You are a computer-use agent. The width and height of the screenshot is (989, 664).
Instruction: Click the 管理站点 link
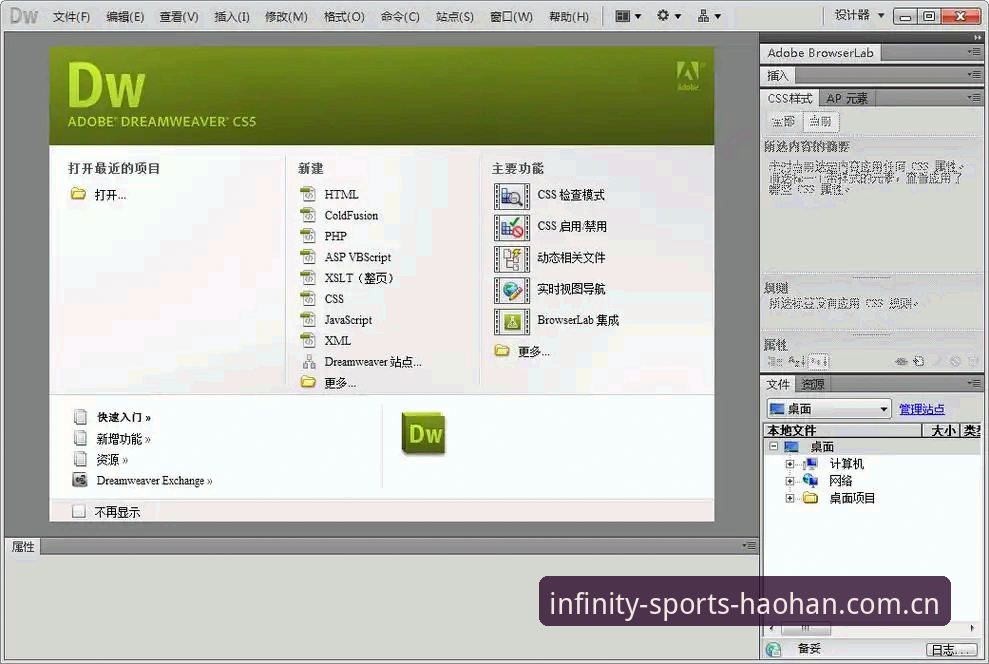[922, 409]
